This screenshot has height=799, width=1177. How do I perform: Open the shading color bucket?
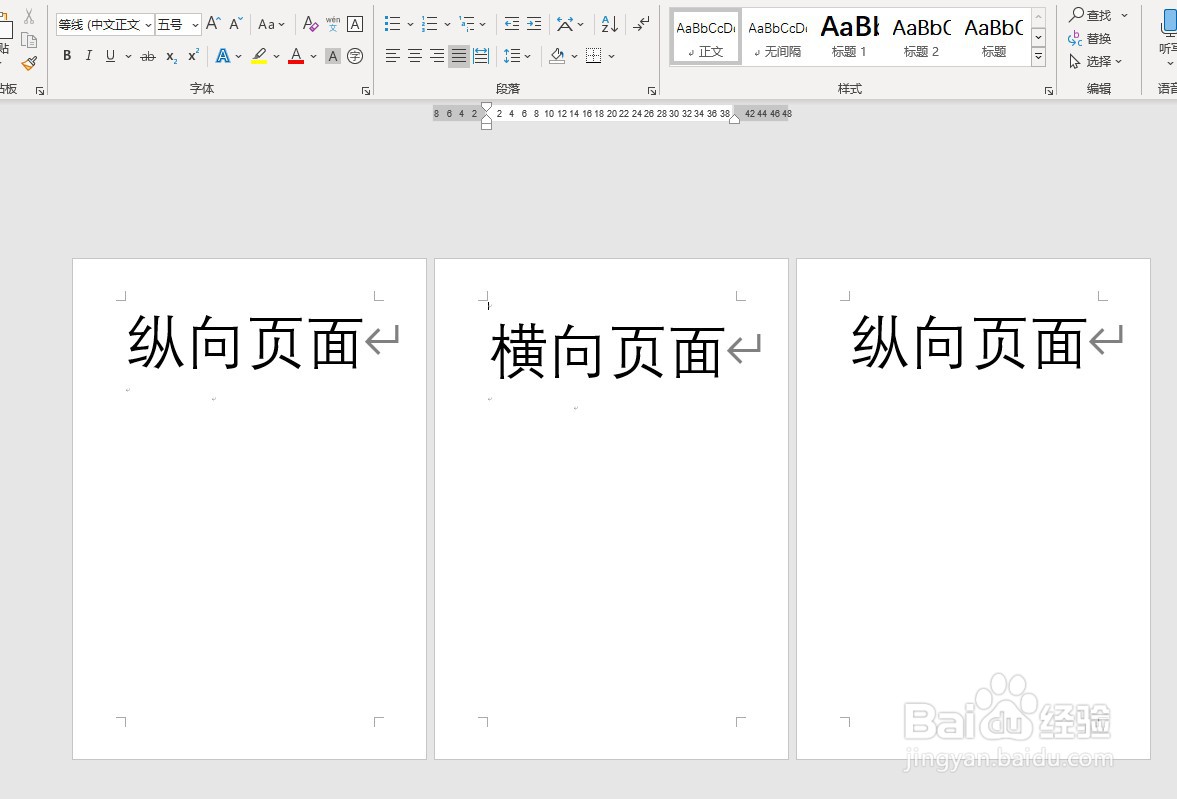tap(557, 56)
